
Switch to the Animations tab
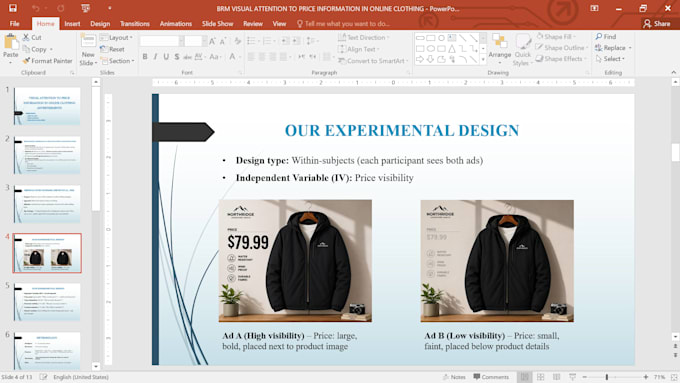click(x=176, y=23)
